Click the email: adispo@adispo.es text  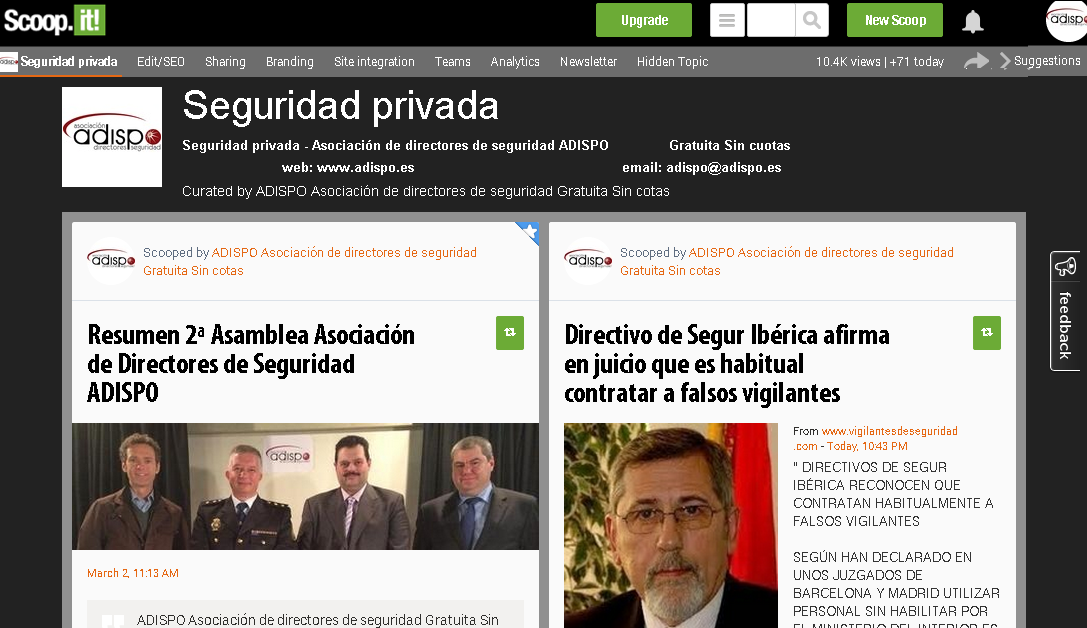[x=702, y=168]
